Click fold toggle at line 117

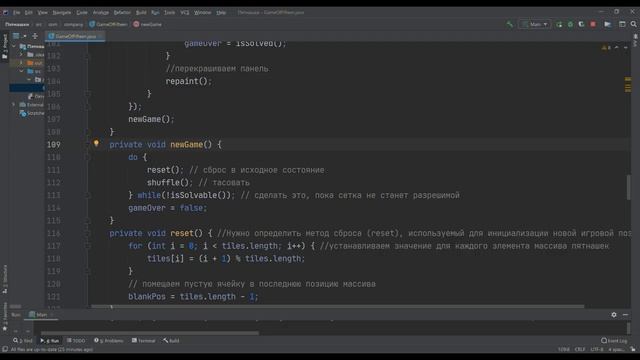click(x=88, y=246)
